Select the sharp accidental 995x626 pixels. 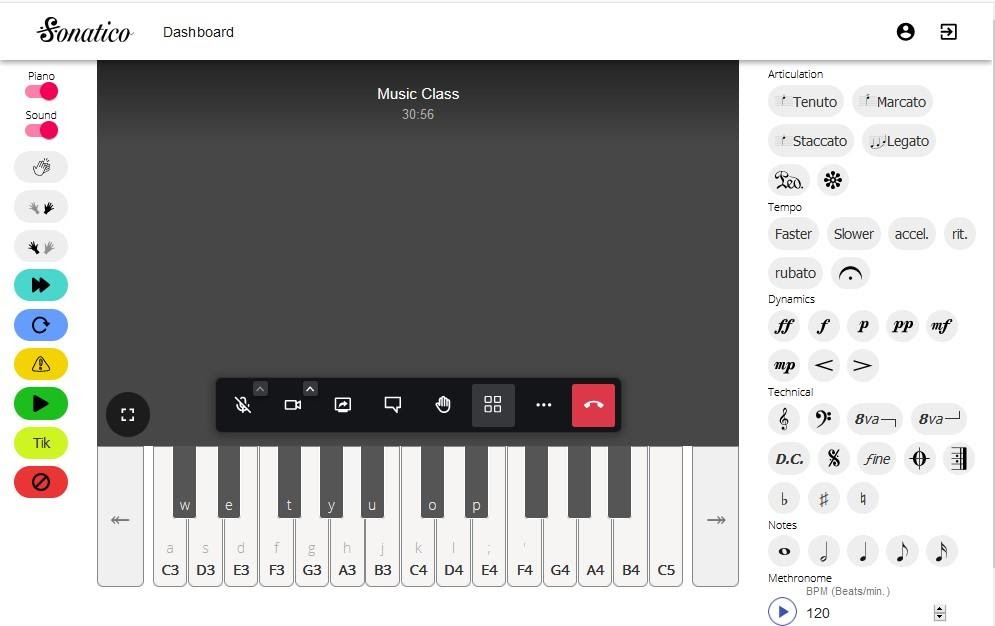[824, 499]
